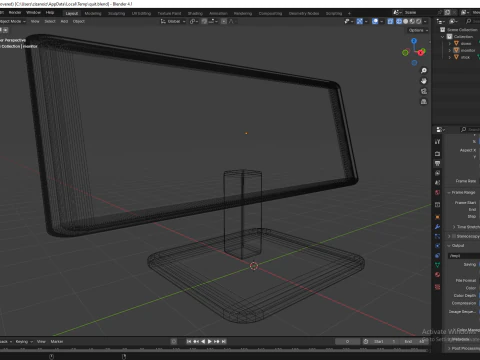Switch to the Geometry Nodes workspace tab
The height and width of the screenshot is (360, 480).
click(x=304, y=13)
